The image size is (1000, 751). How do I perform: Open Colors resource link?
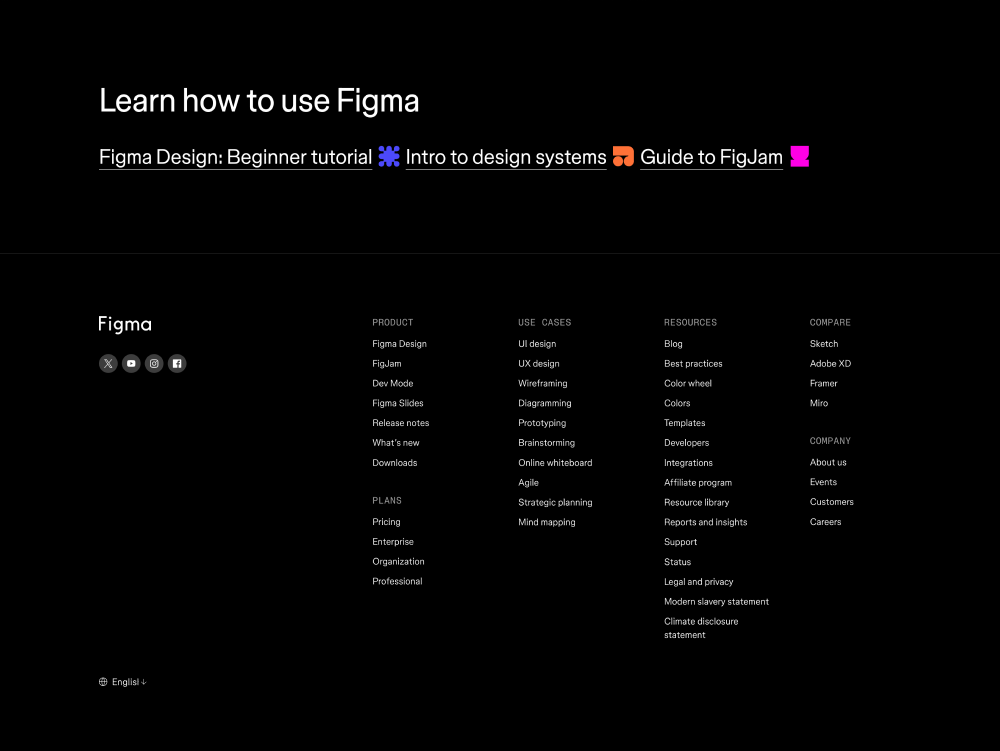pyautogui.click(x=677, y=403)
